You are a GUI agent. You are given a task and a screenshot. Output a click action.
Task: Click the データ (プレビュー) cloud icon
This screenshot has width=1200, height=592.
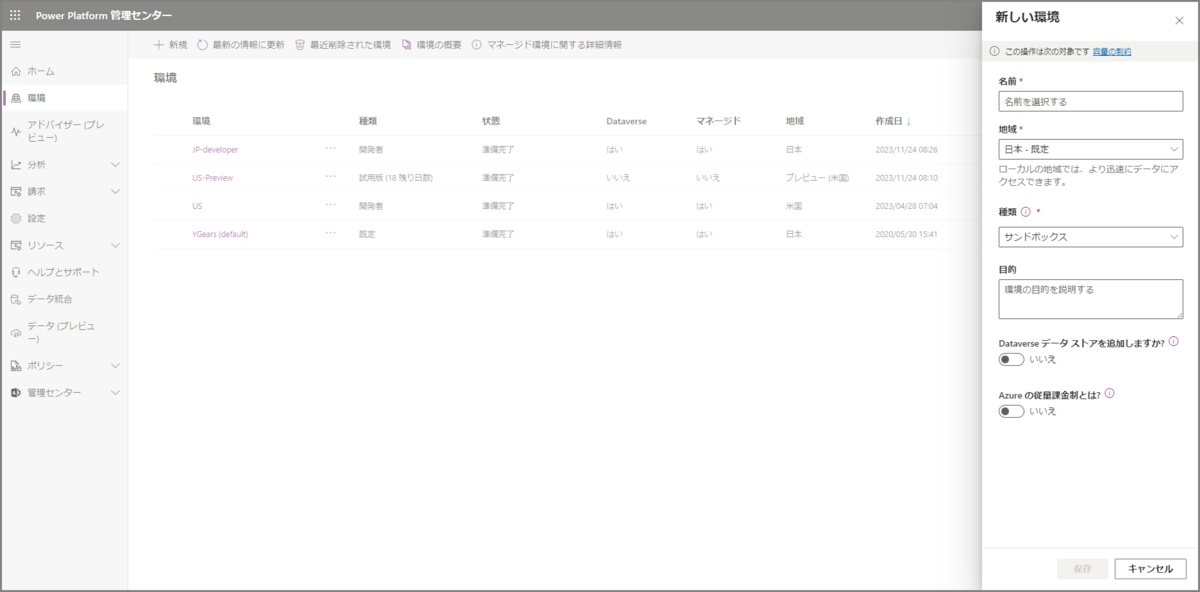point(16,332)
